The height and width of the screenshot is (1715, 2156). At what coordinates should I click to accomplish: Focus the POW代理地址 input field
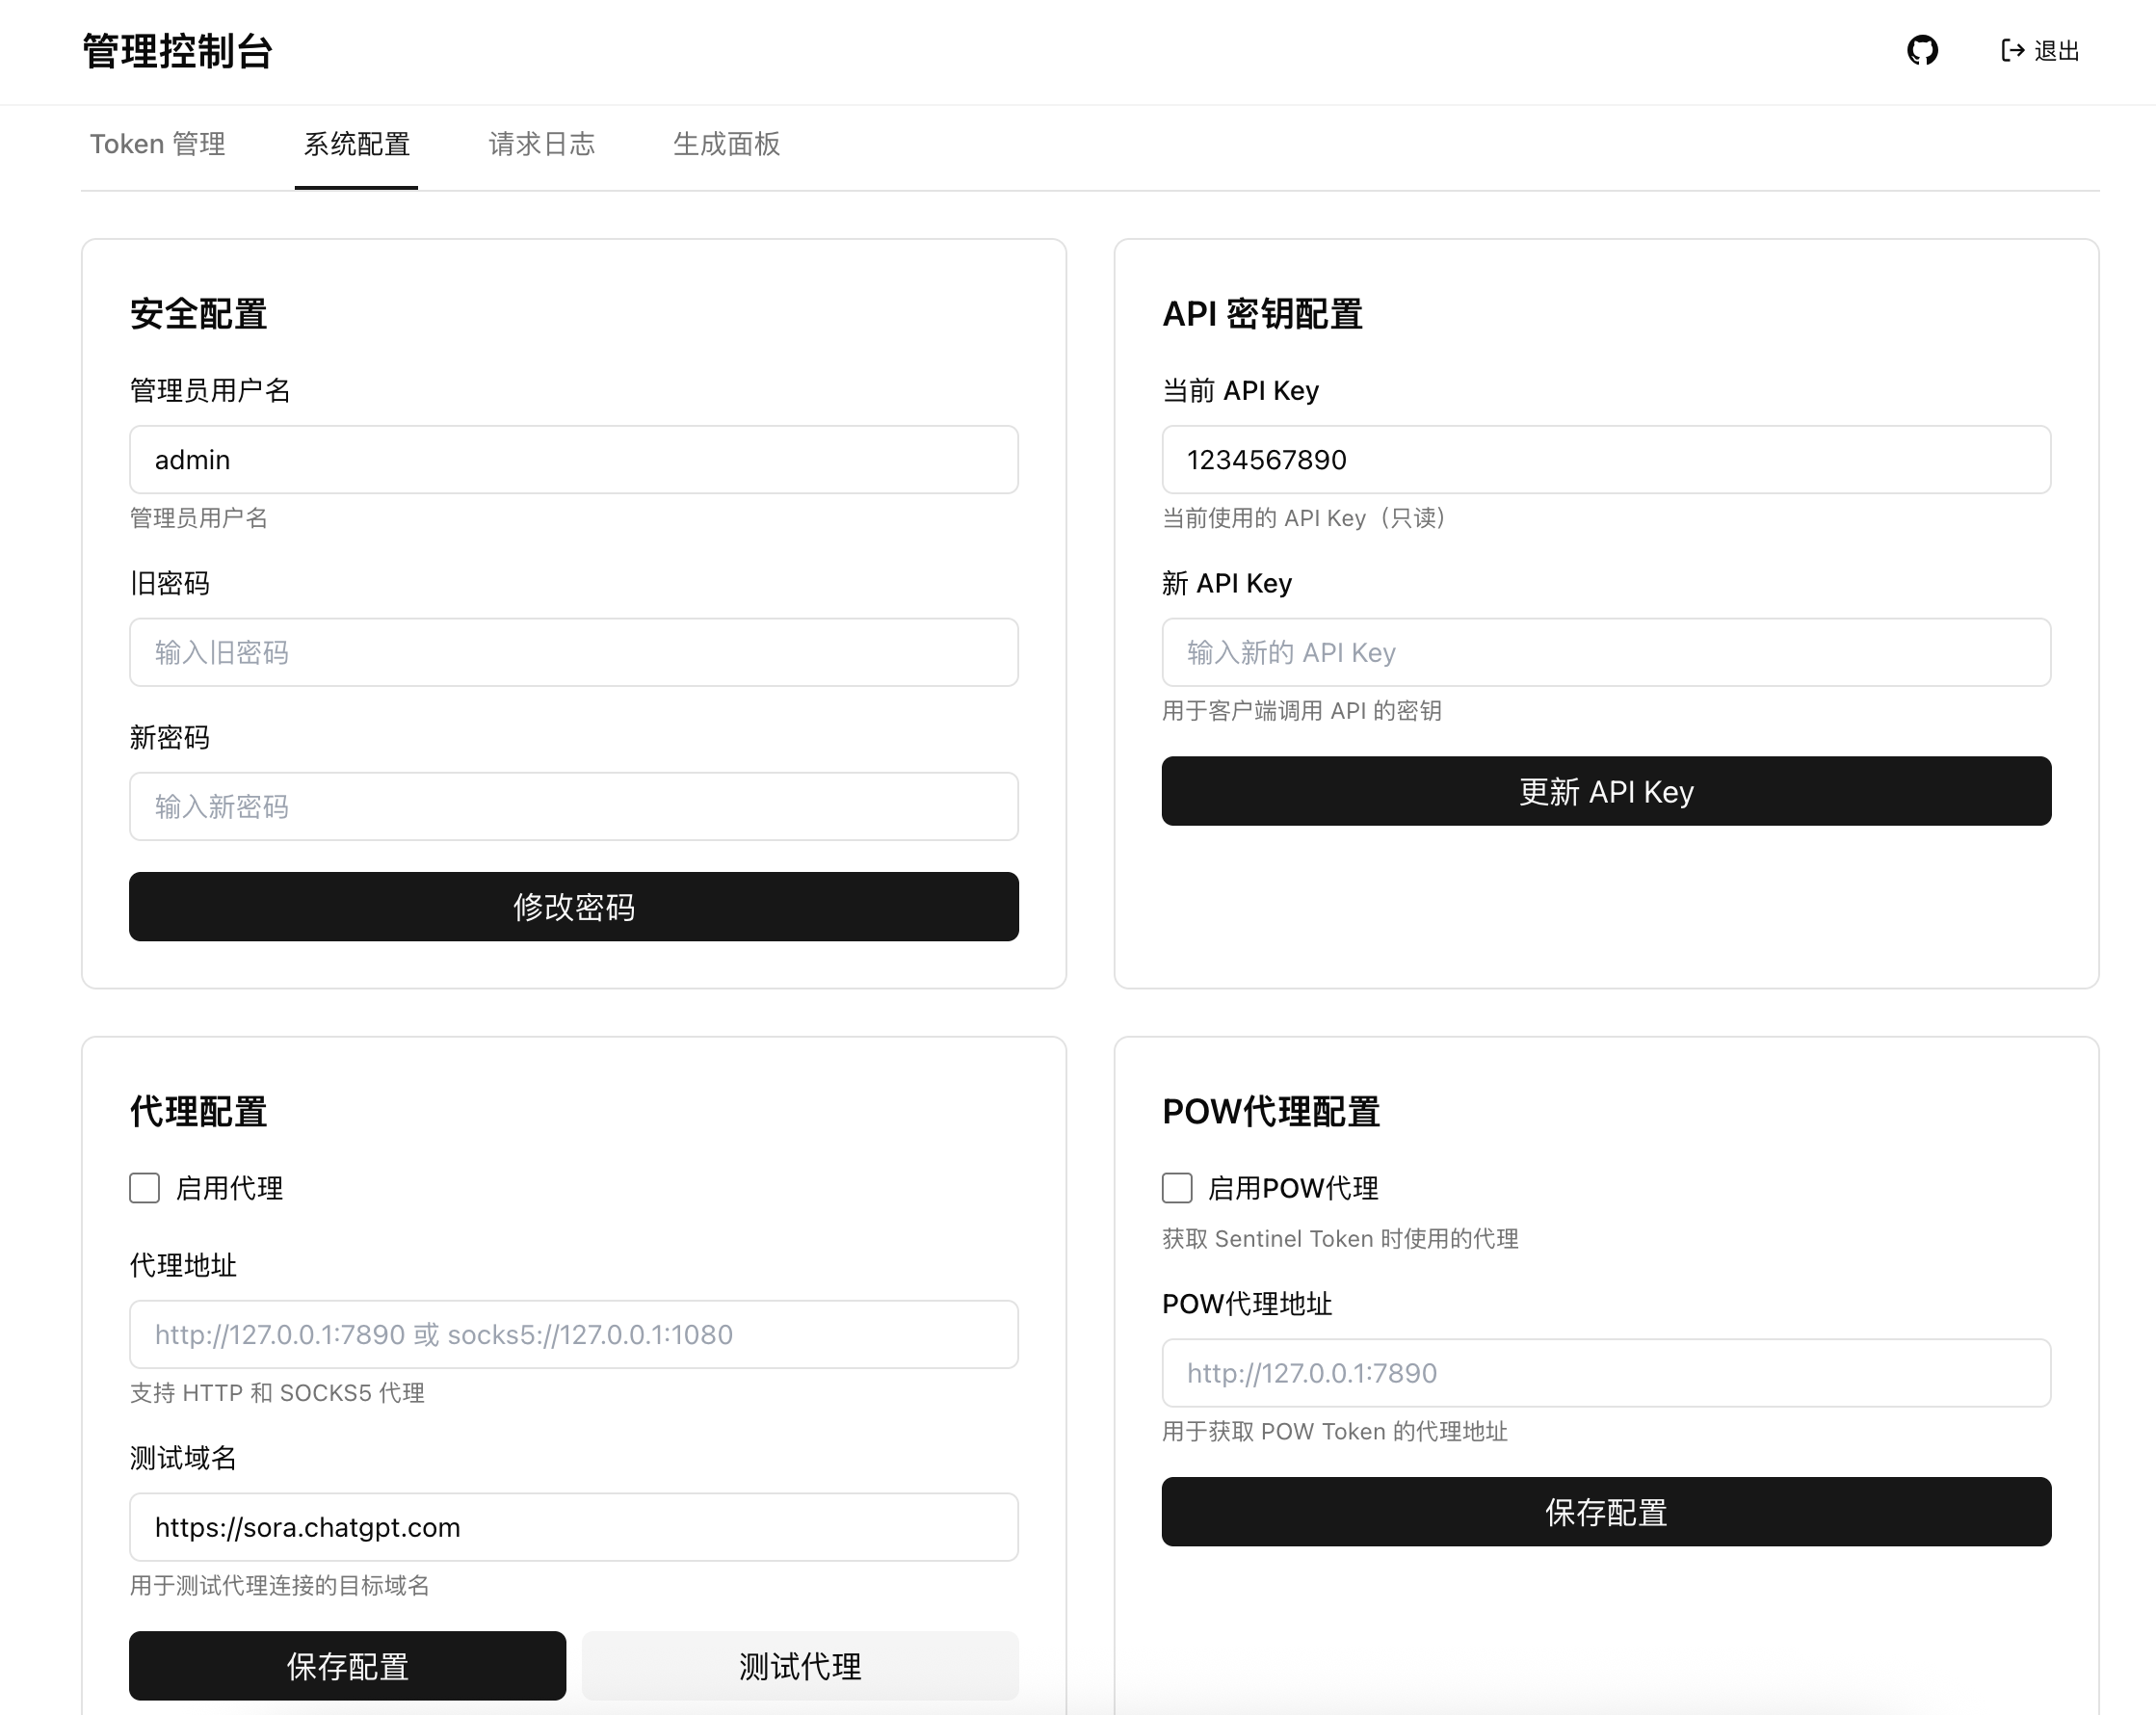pos(1605,1373)
